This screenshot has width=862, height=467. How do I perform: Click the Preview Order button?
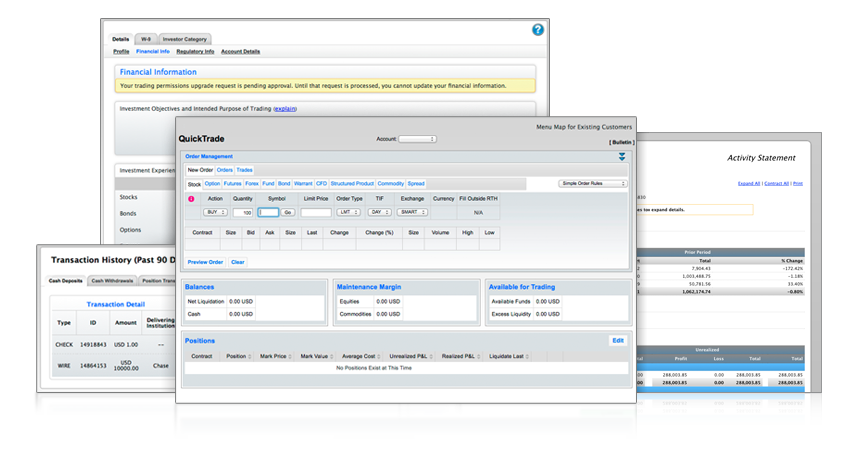pos(205,262)
